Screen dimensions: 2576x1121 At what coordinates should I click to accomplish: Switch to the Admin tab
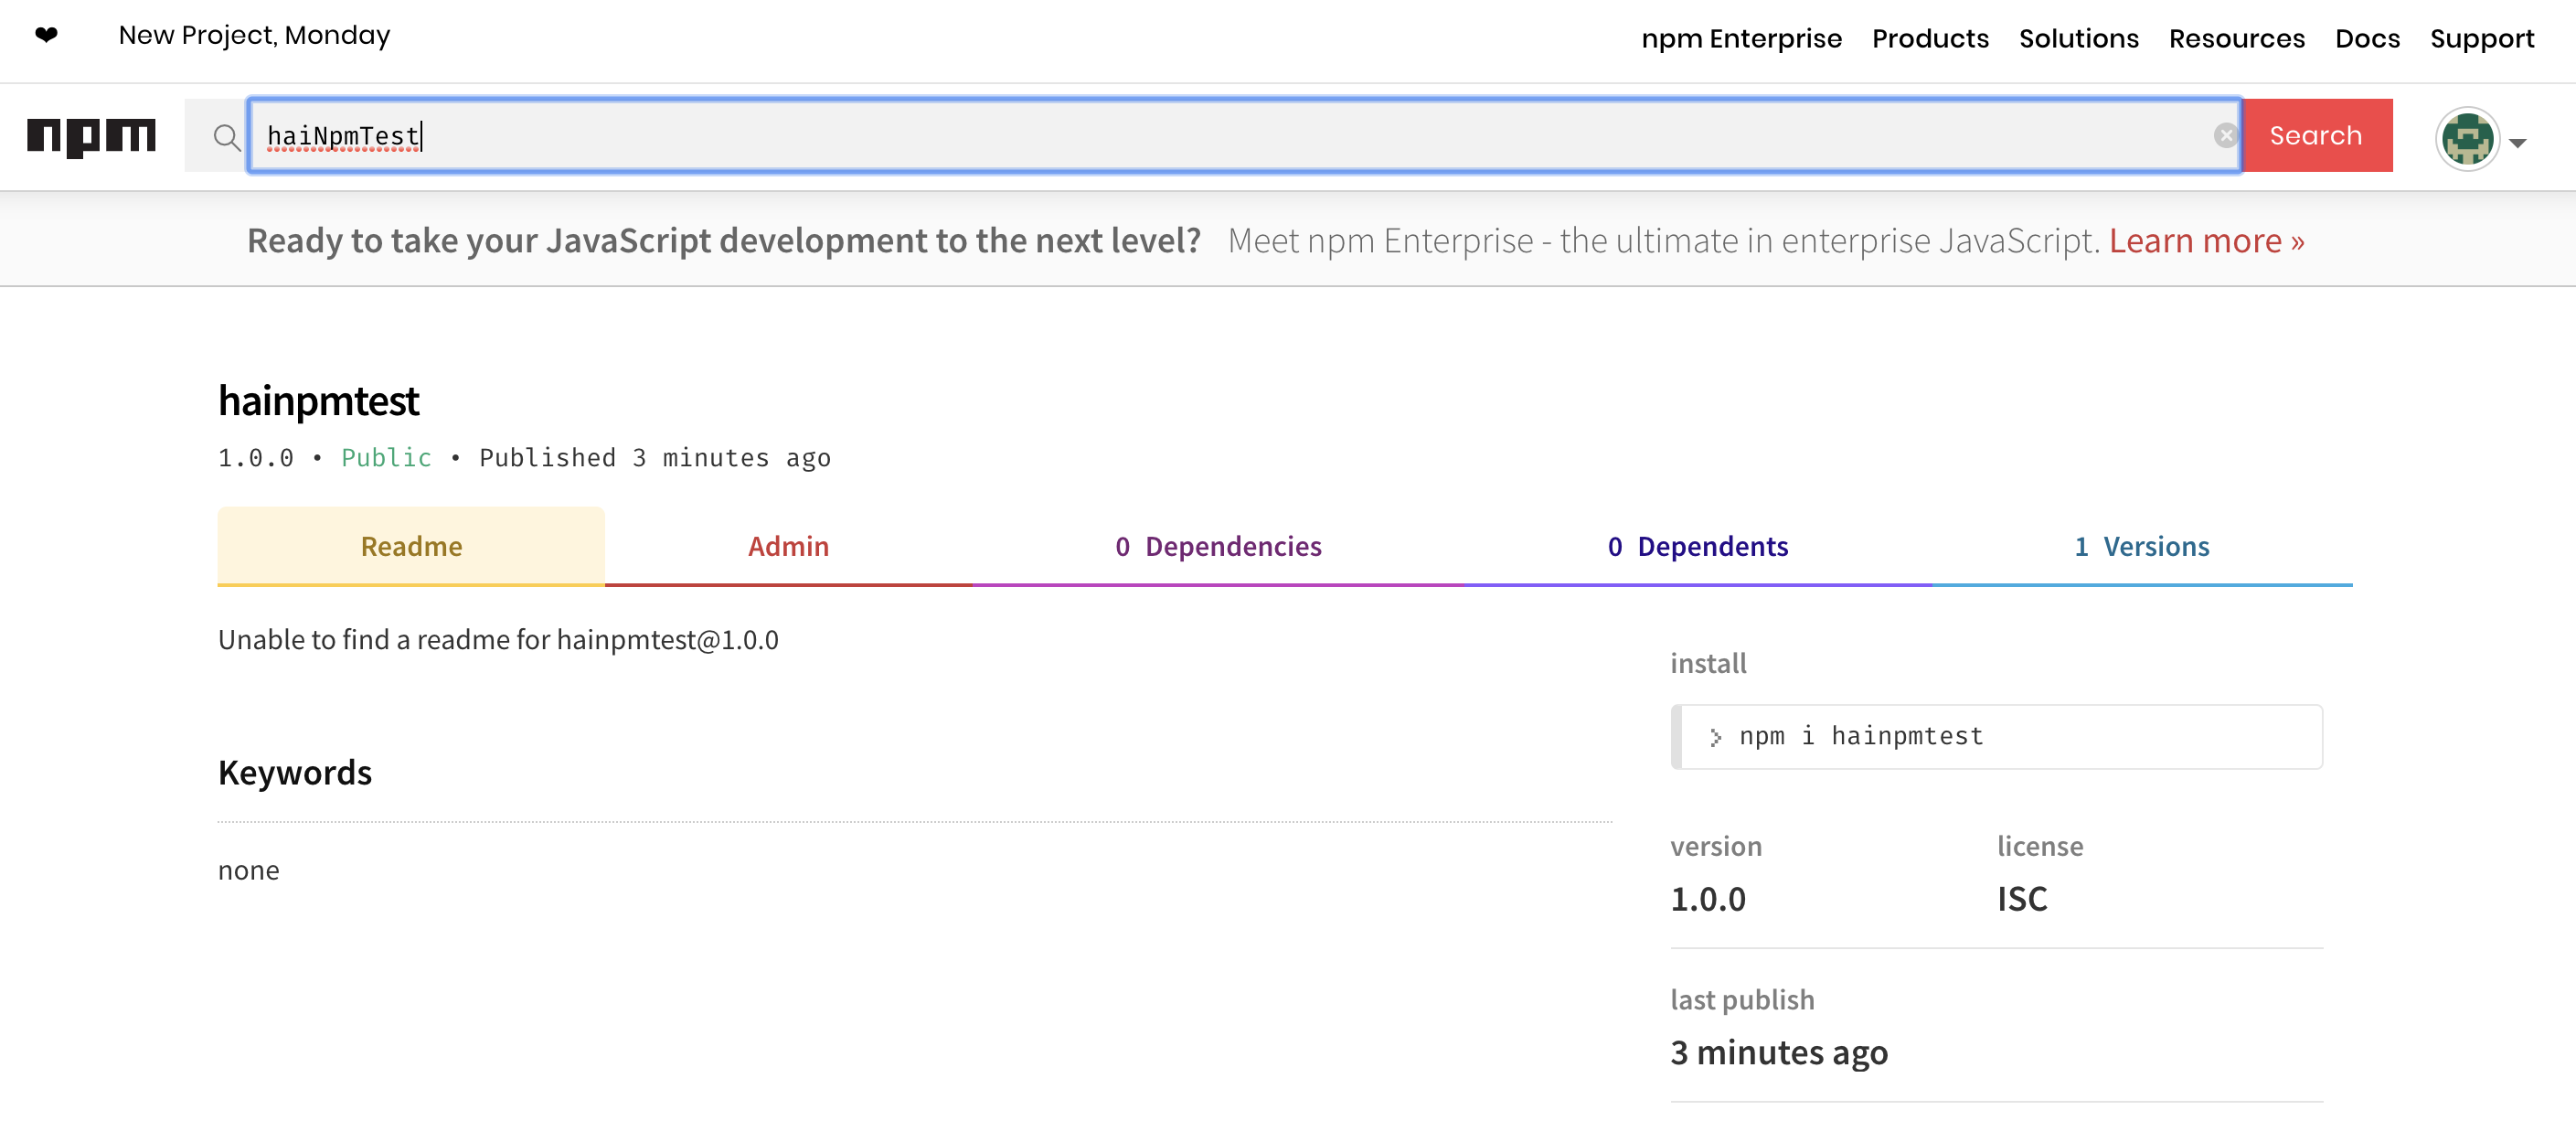[788, 546]
